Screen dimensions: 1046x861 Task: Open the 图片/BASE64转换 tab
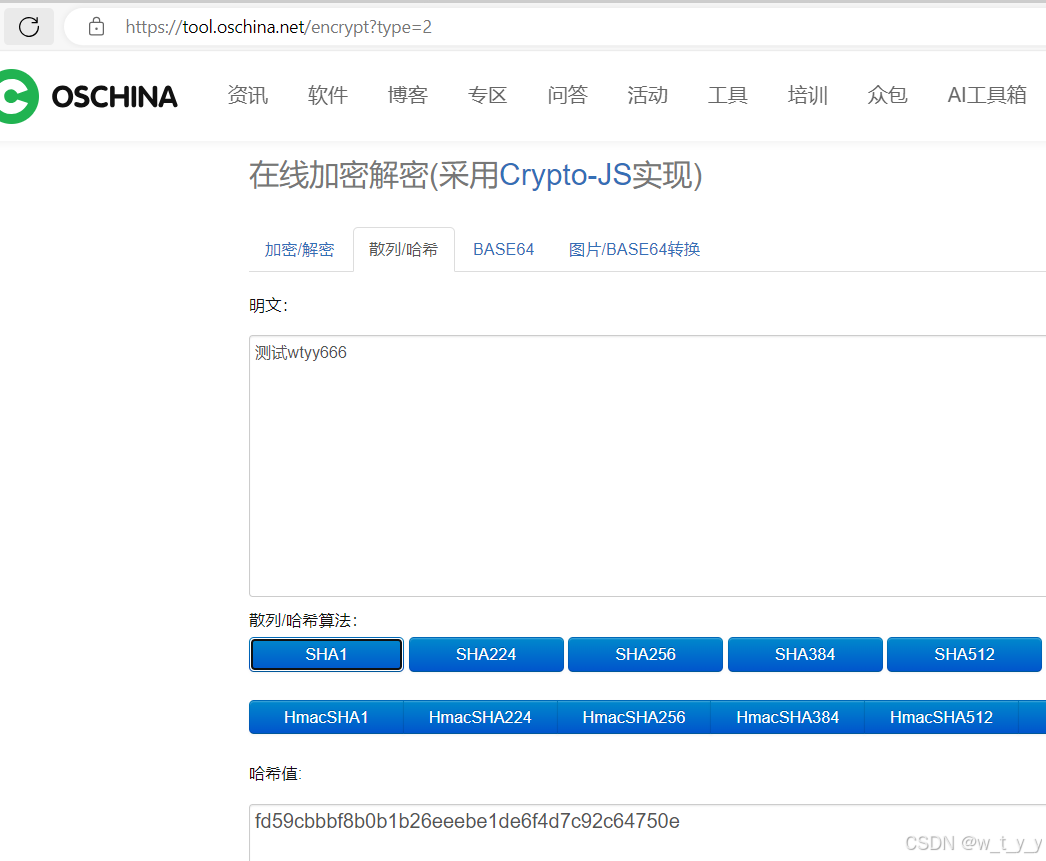(634, 249)
